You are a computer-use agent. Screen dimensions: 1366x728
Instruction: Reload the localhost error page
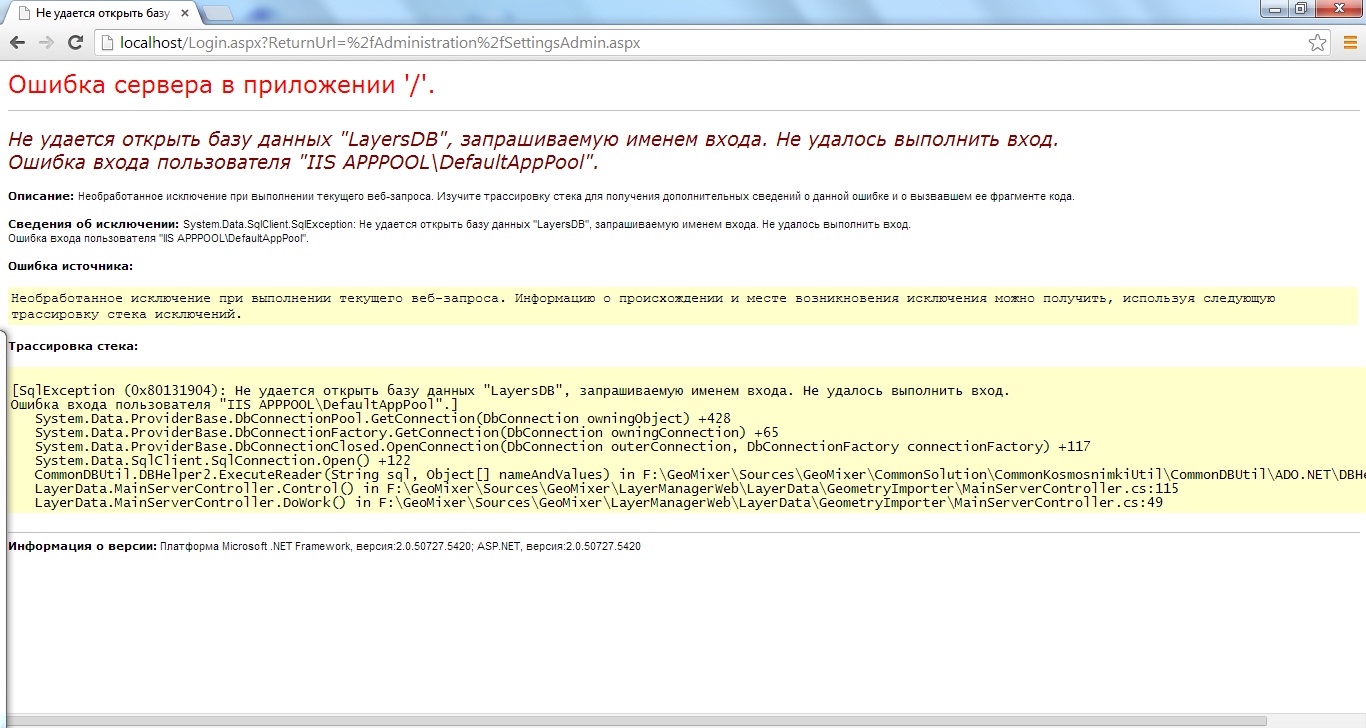(x=75, y=43)
